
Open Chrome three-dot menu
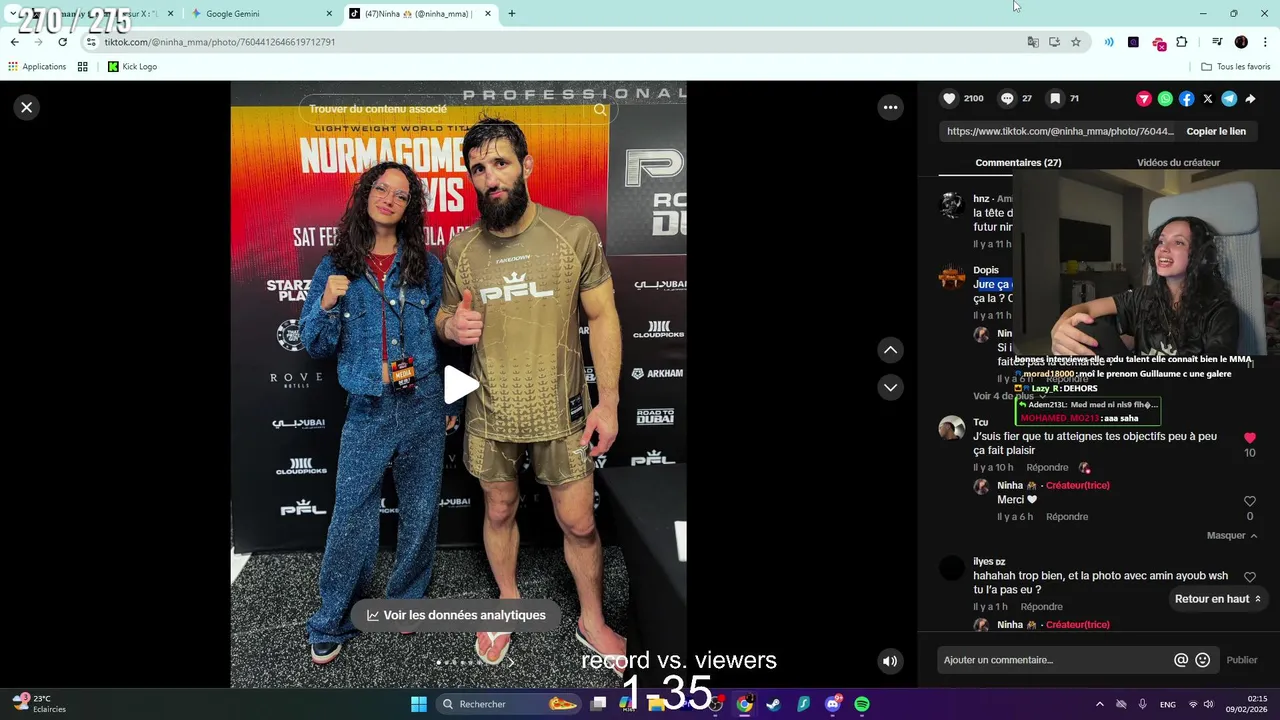(1266, 42)
